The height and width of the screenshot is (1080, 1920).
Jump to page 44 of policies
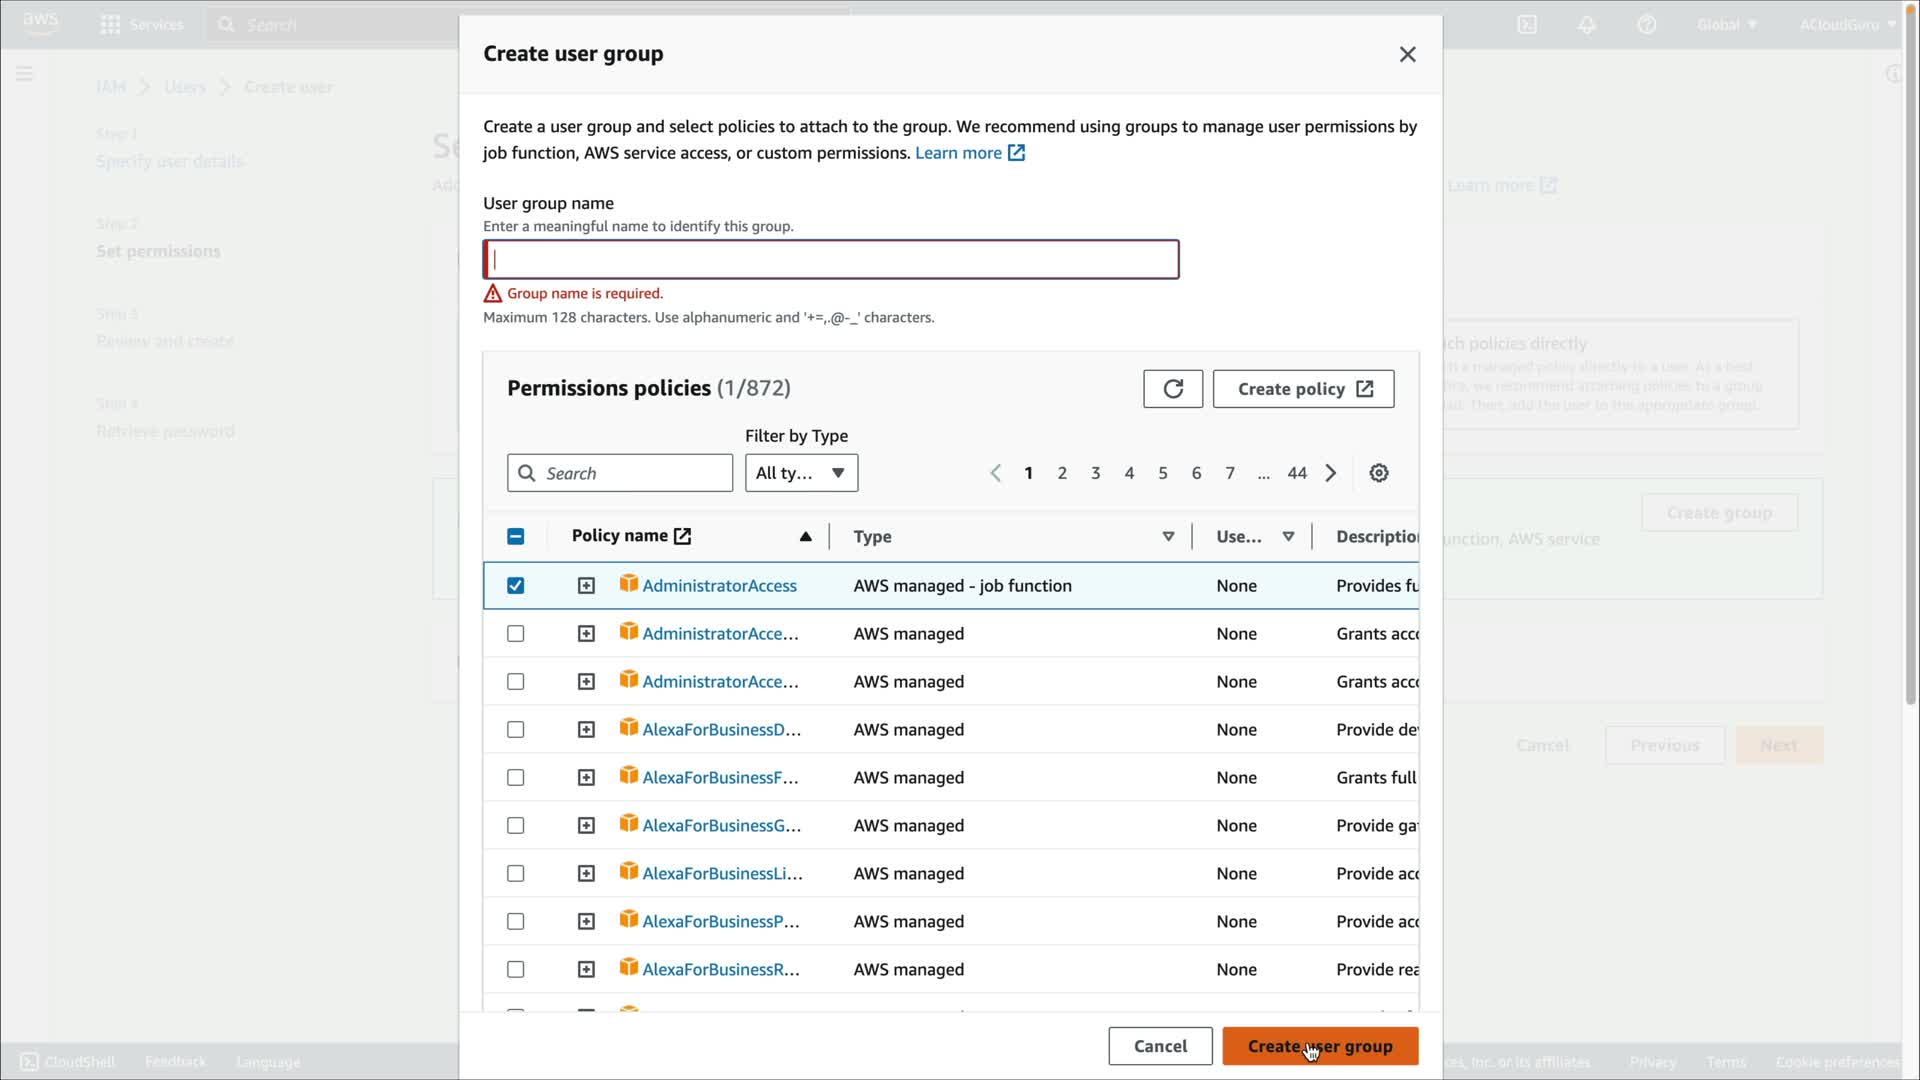[x=1296, y=473]
